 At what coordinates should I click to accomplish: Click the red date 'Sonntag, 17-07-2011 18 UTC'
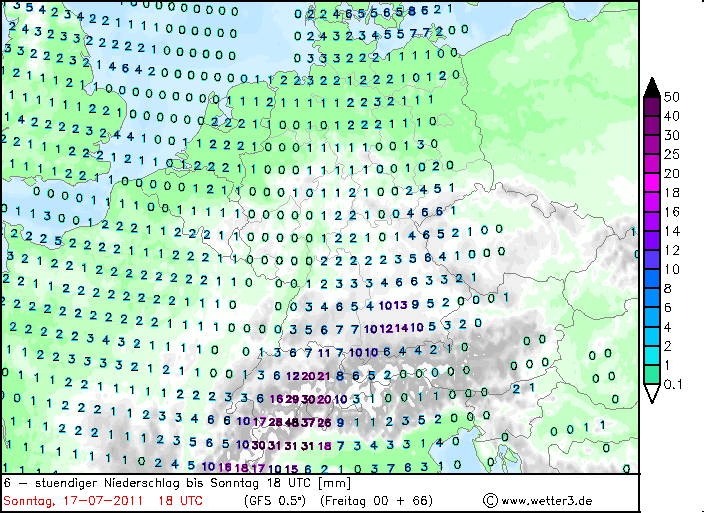pyautogui.click(x=103, y=501)
